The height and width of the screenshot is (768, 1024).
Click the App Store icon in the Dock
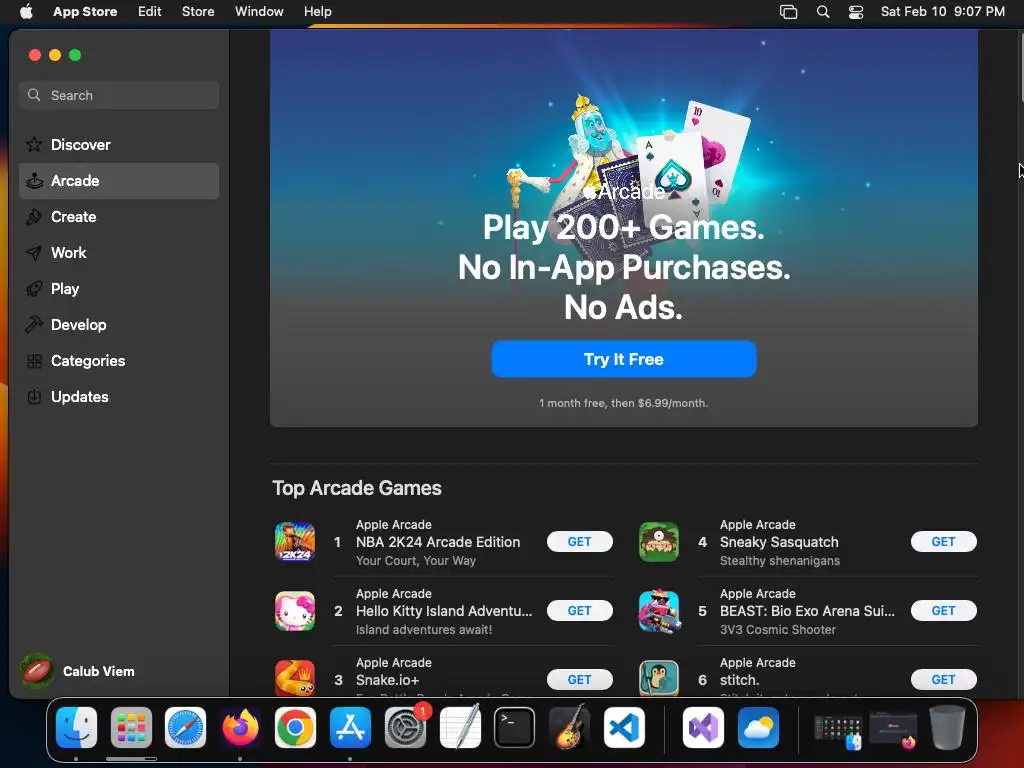click(x=350, y=727)
